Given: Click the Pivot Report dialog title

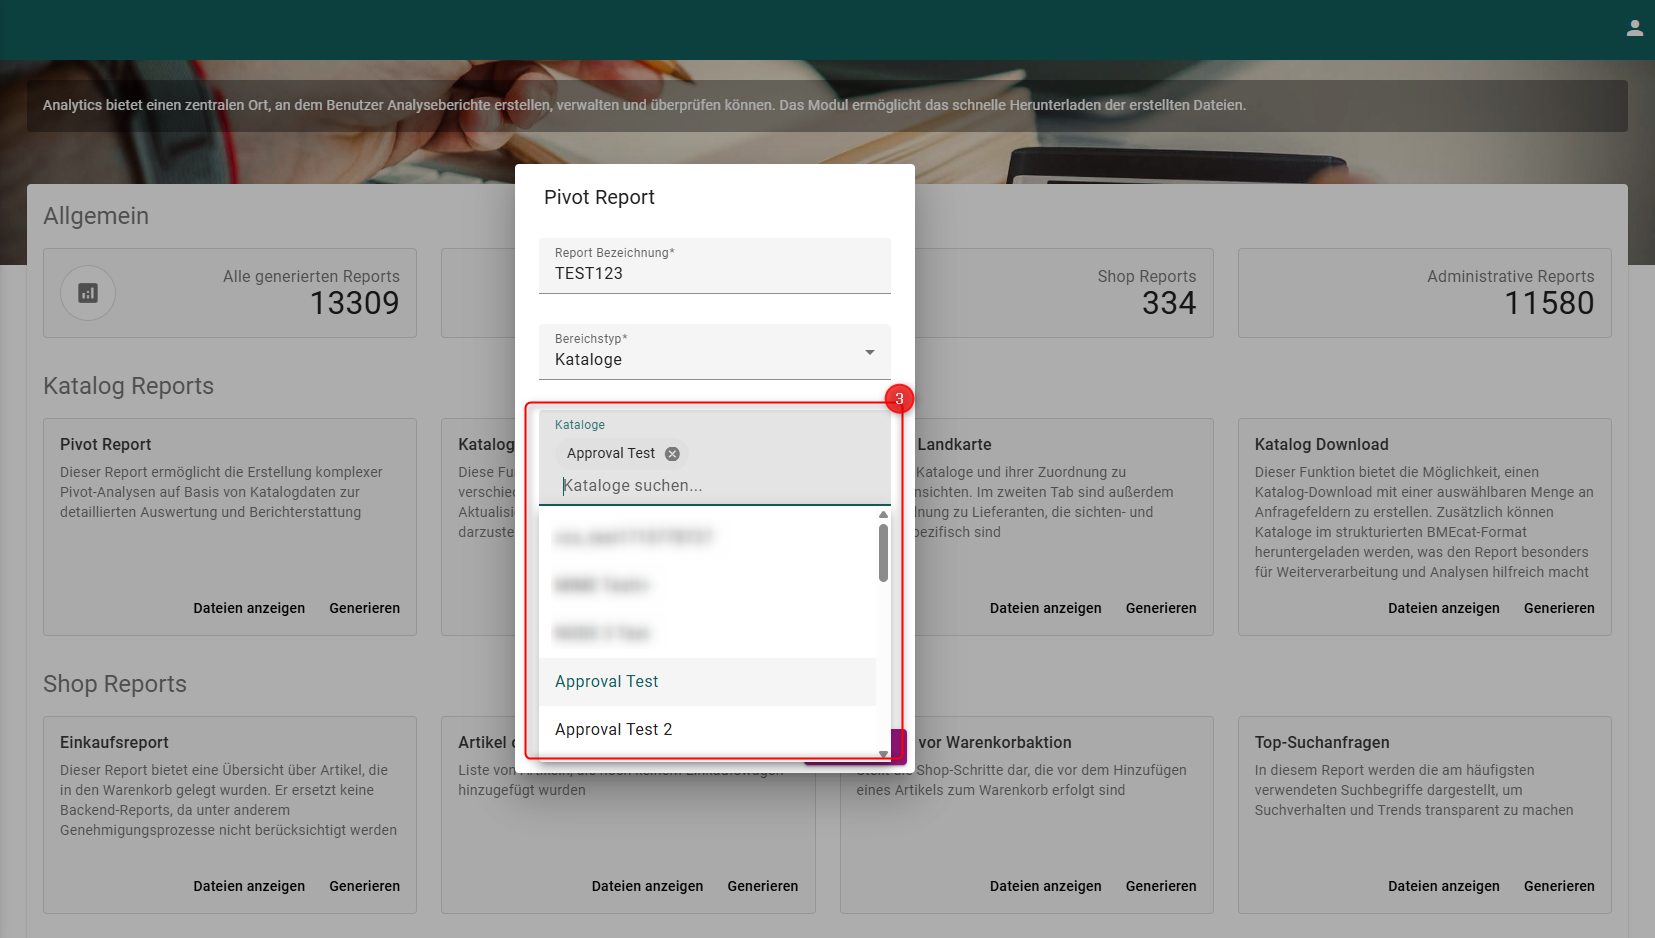Looking at the screenshot, I should pyautogui.click(x=599, y=198).
